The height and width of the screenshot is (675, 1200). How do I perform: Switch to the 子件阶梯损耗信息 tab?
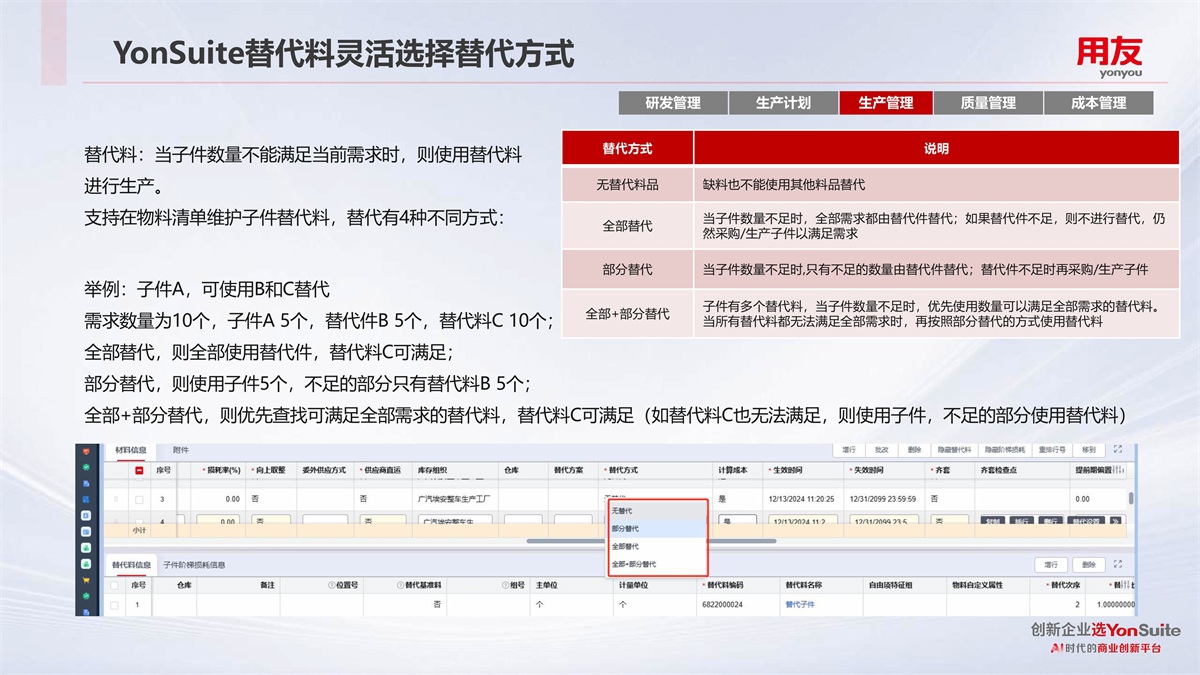(x=194, y=565)
